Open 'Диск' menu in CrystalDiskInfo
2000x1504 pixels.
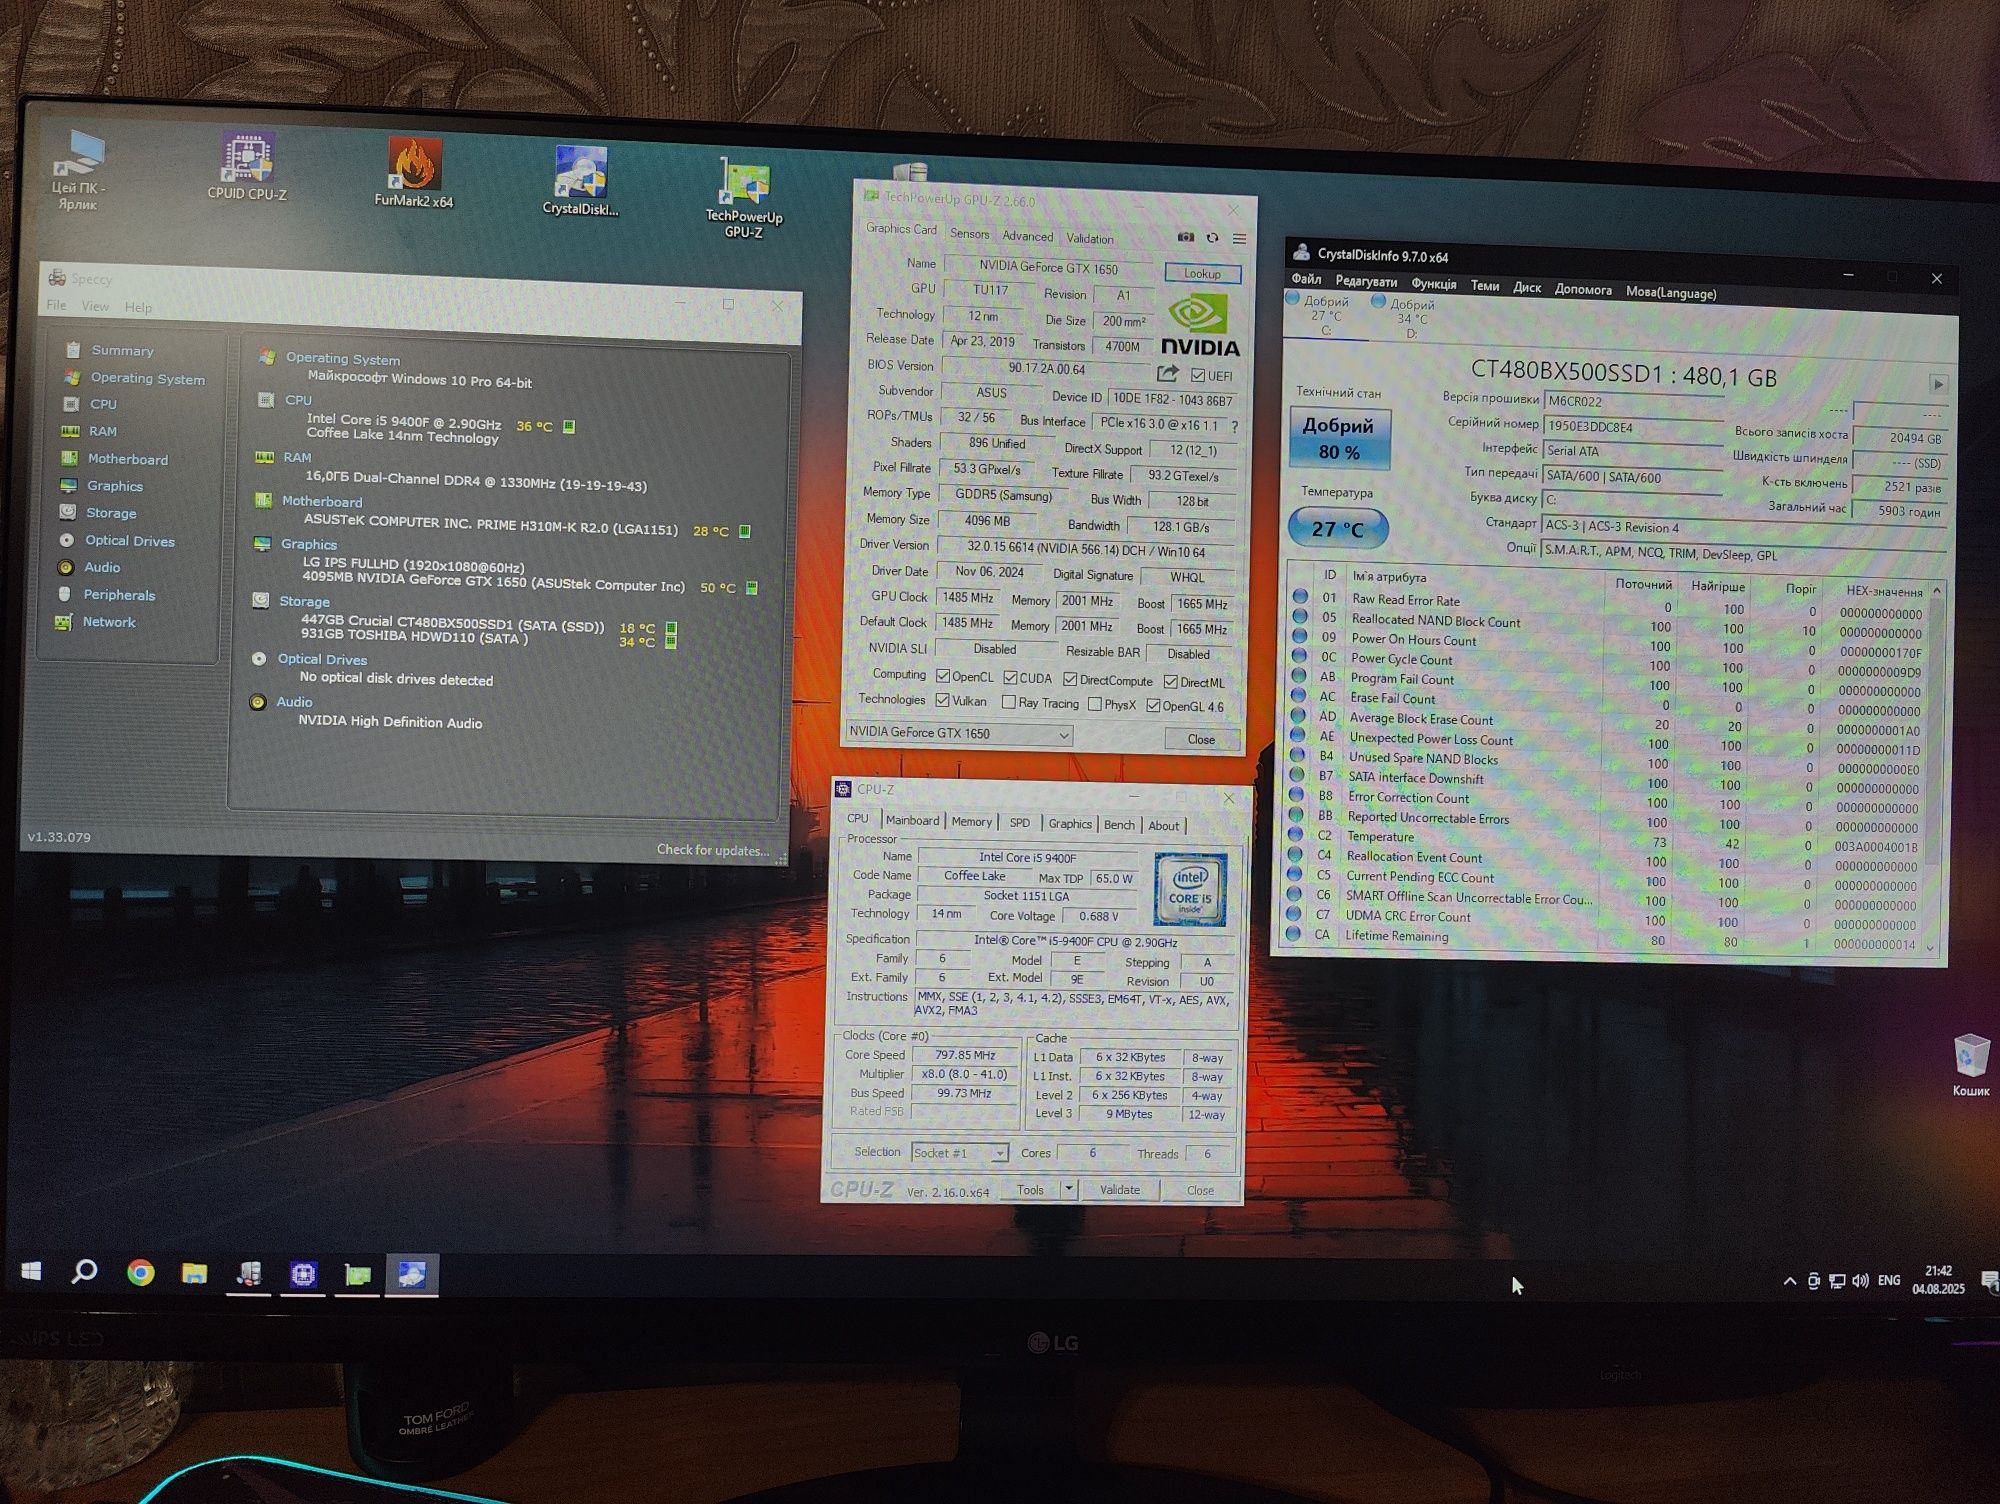1527,287
